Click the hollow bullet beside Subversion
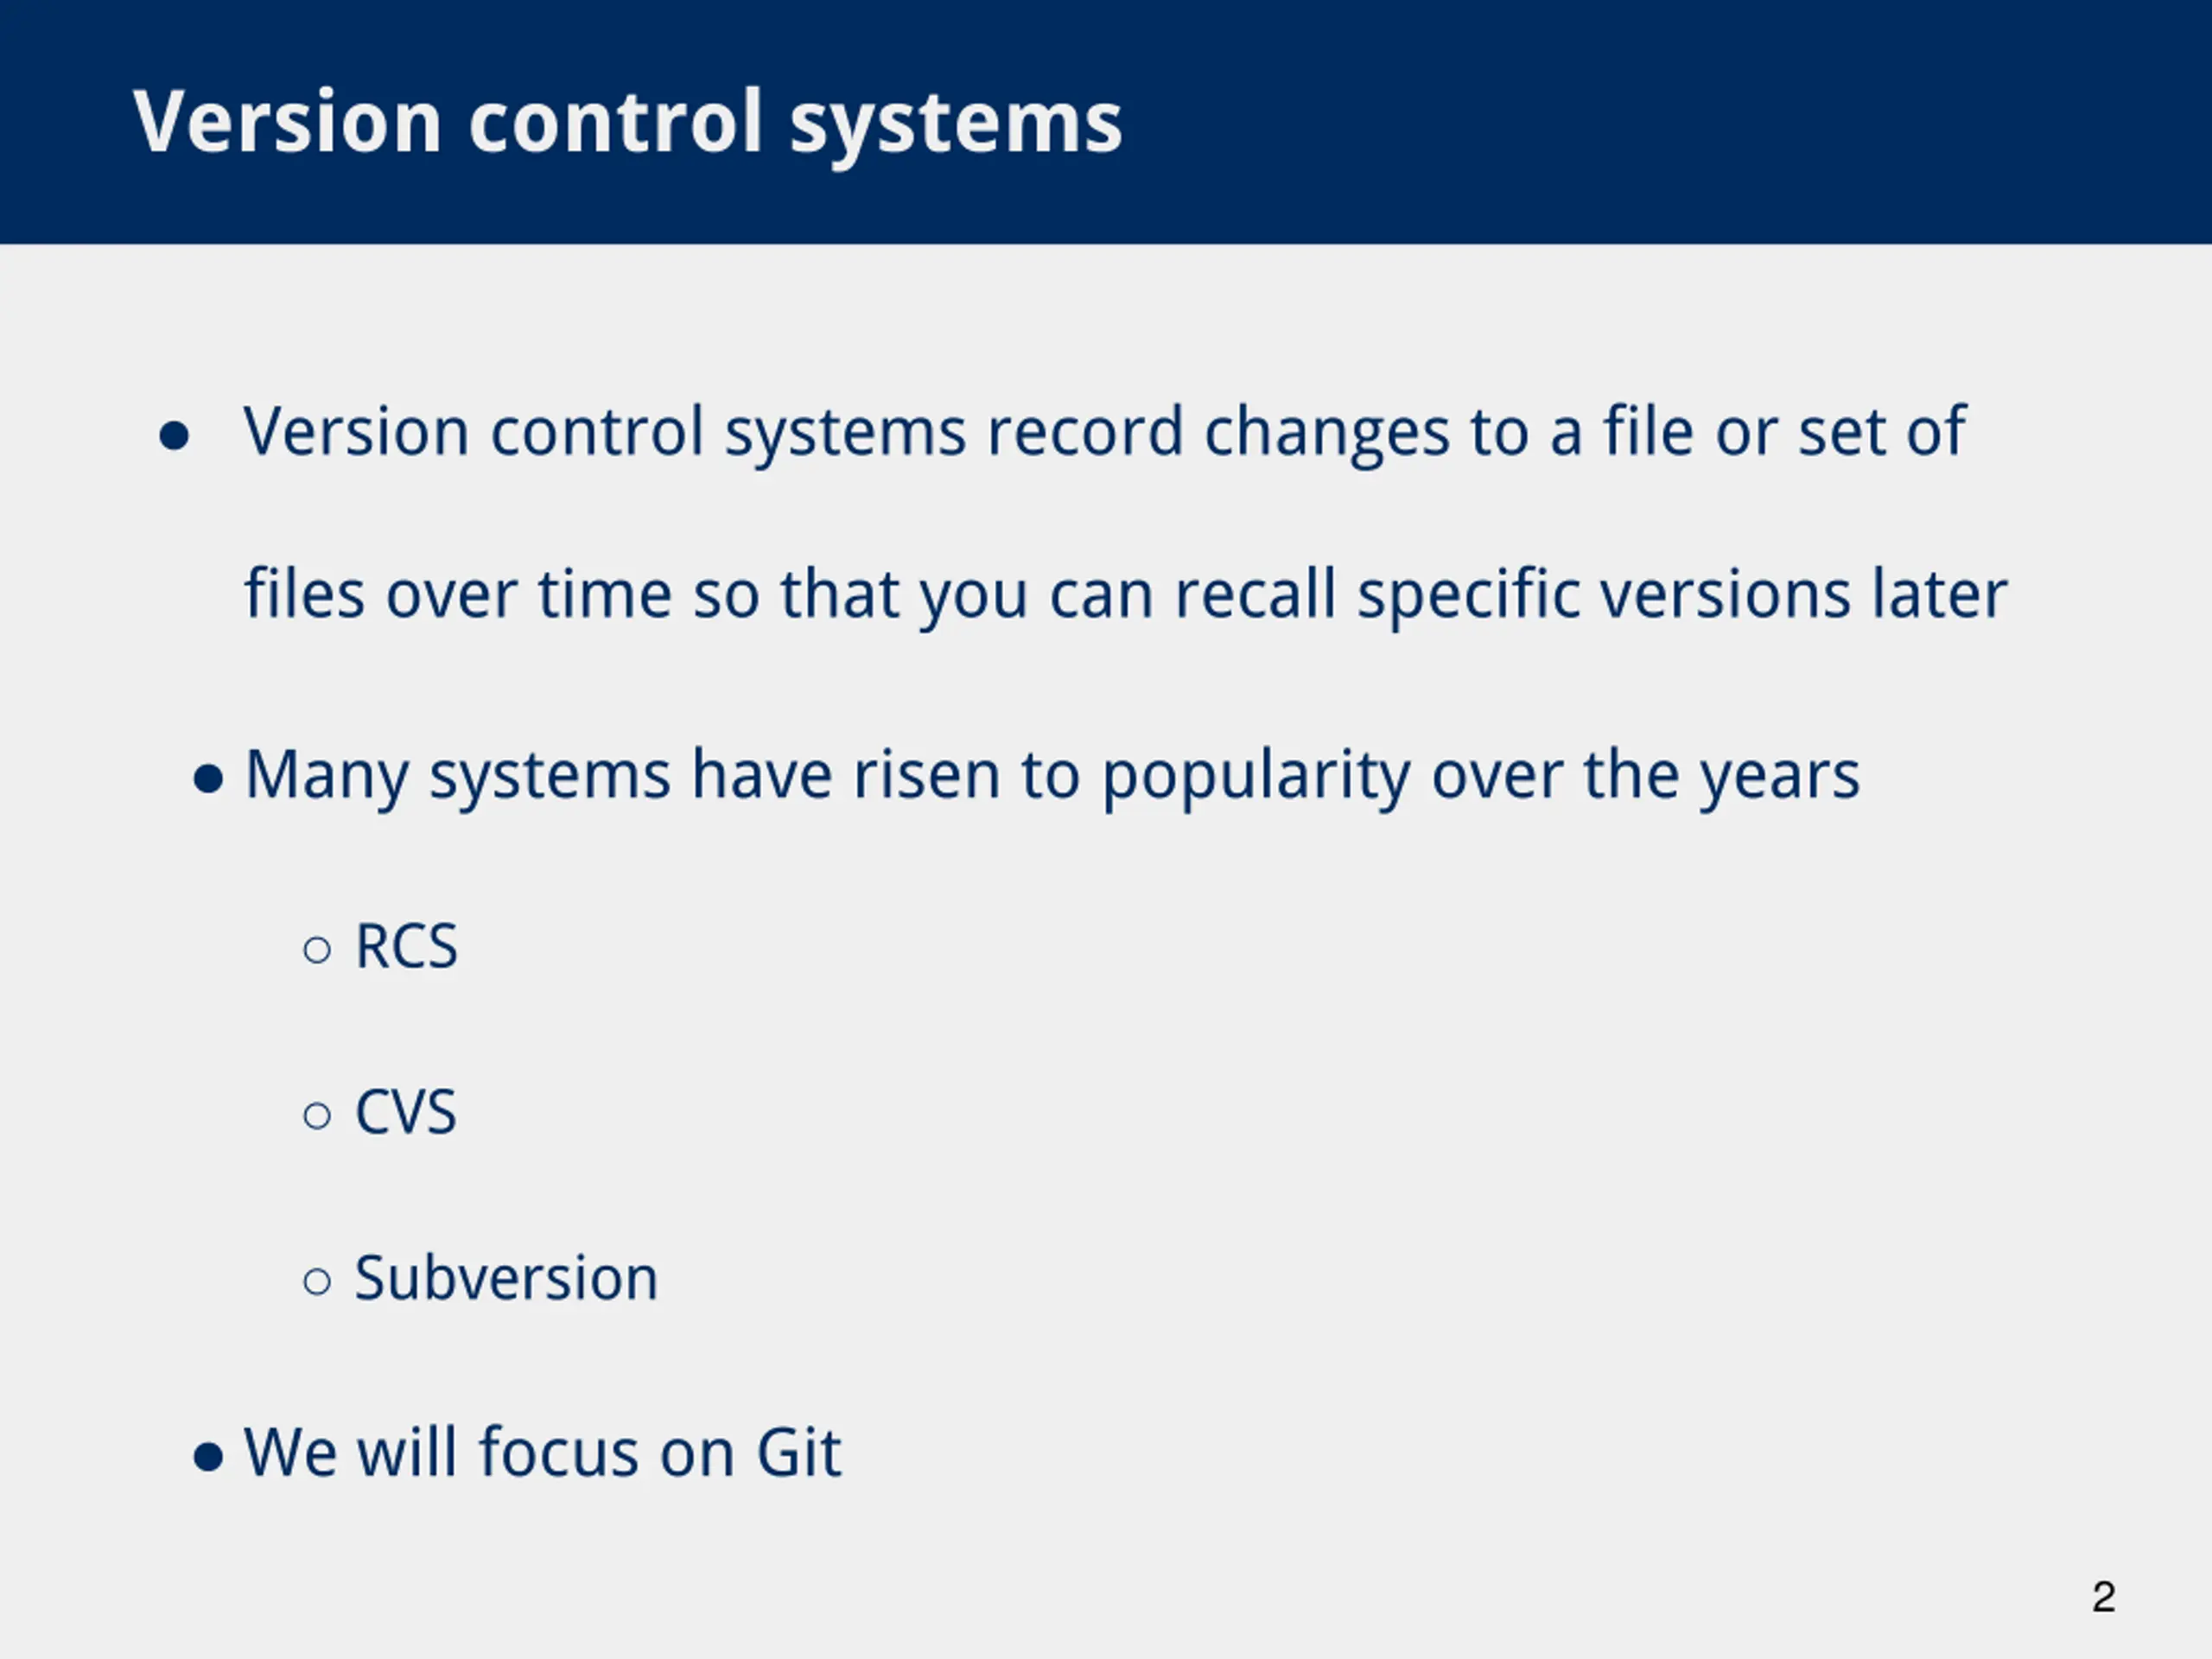Screen dimensions: 2212x1659 pos(317,1281)
